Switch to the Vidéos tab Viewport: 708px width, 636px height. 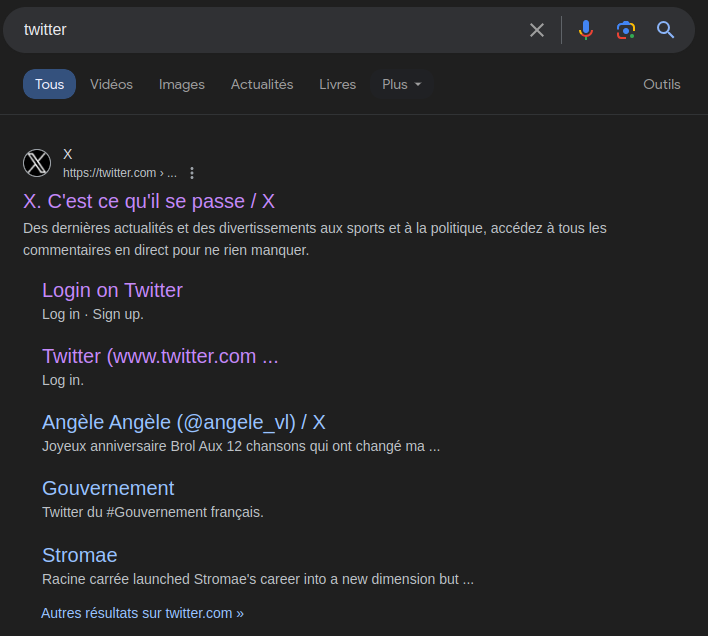(111, 84)
